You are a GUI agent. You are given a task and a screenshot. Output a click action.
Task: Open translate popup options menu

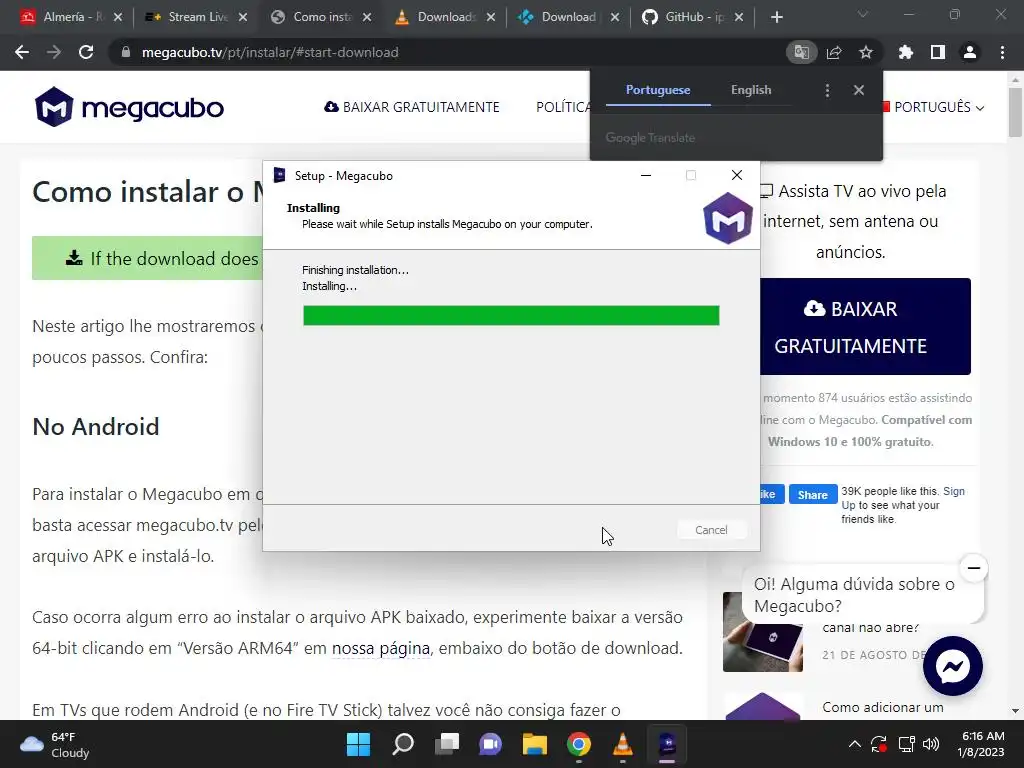[827, 90]
